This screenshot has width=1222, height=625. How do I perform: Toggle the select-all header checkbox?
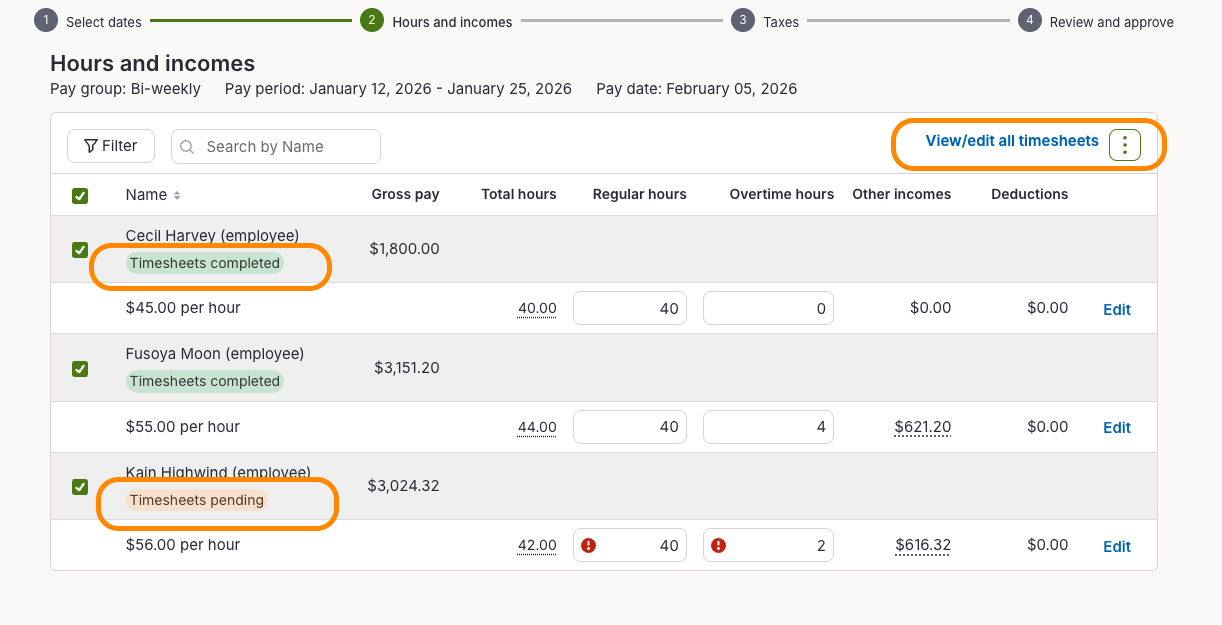[x=80, y=196]
